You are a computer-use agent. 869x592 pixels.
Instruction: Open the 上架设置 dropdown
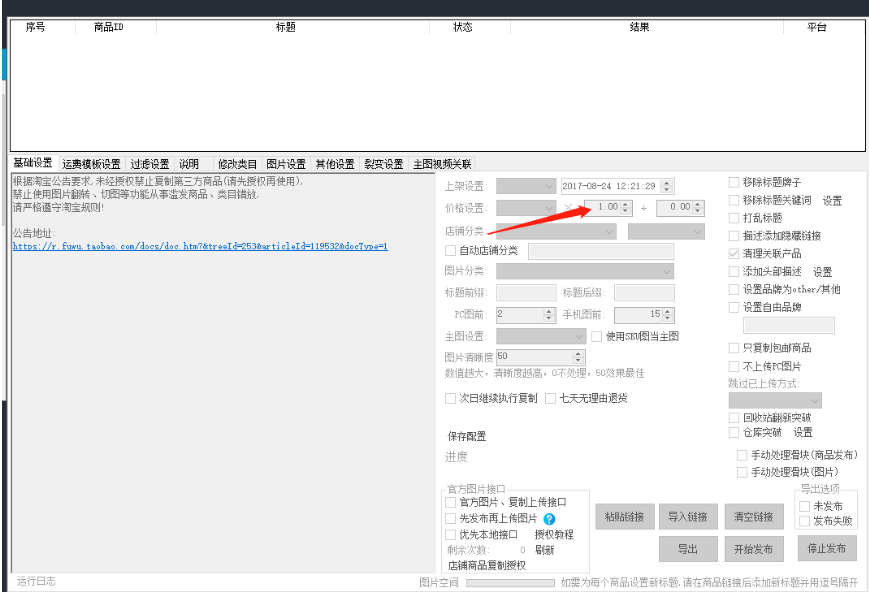pos(526,186)
